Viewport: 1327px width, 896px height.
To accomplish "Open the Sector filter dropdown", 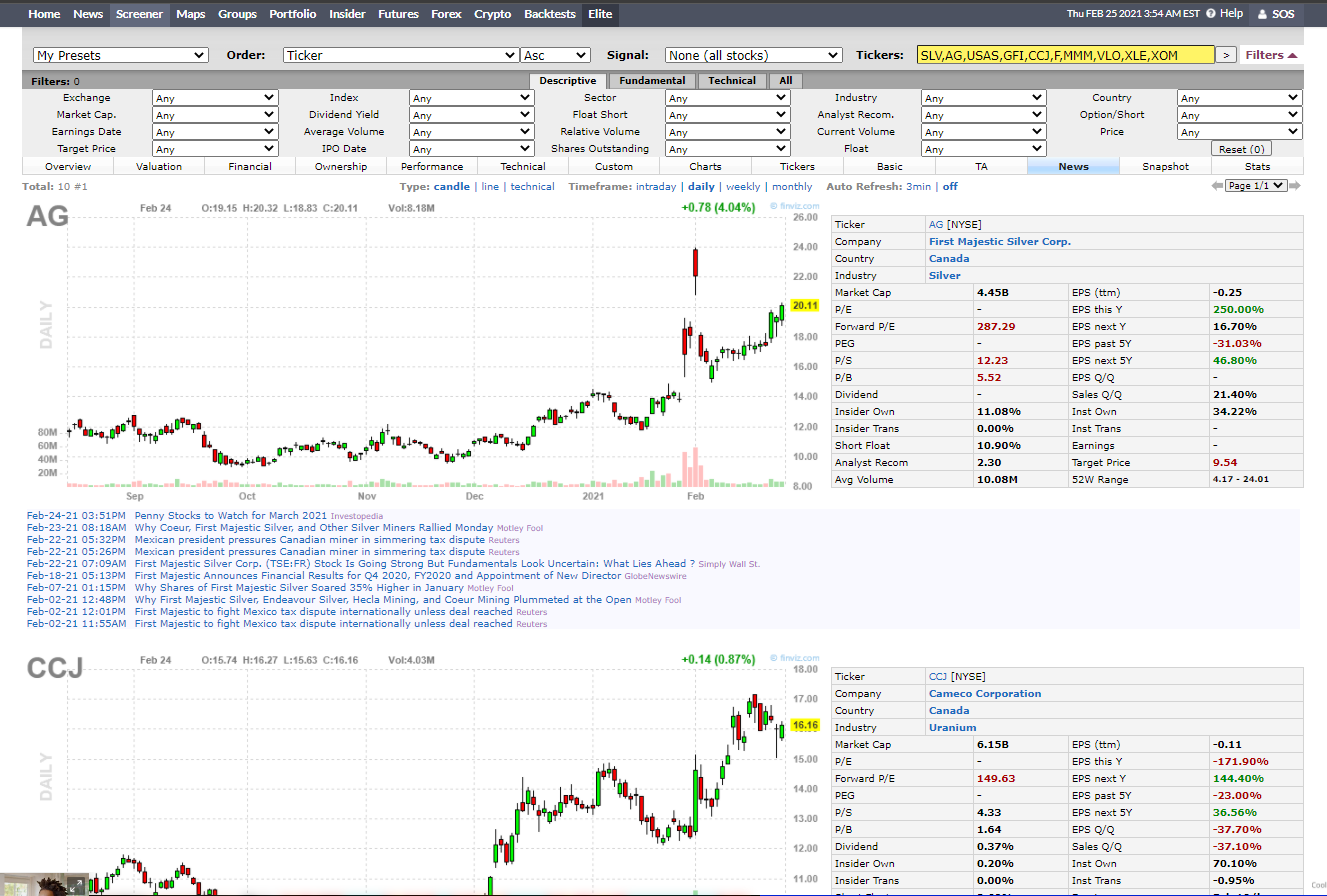I will pos(727,98).
